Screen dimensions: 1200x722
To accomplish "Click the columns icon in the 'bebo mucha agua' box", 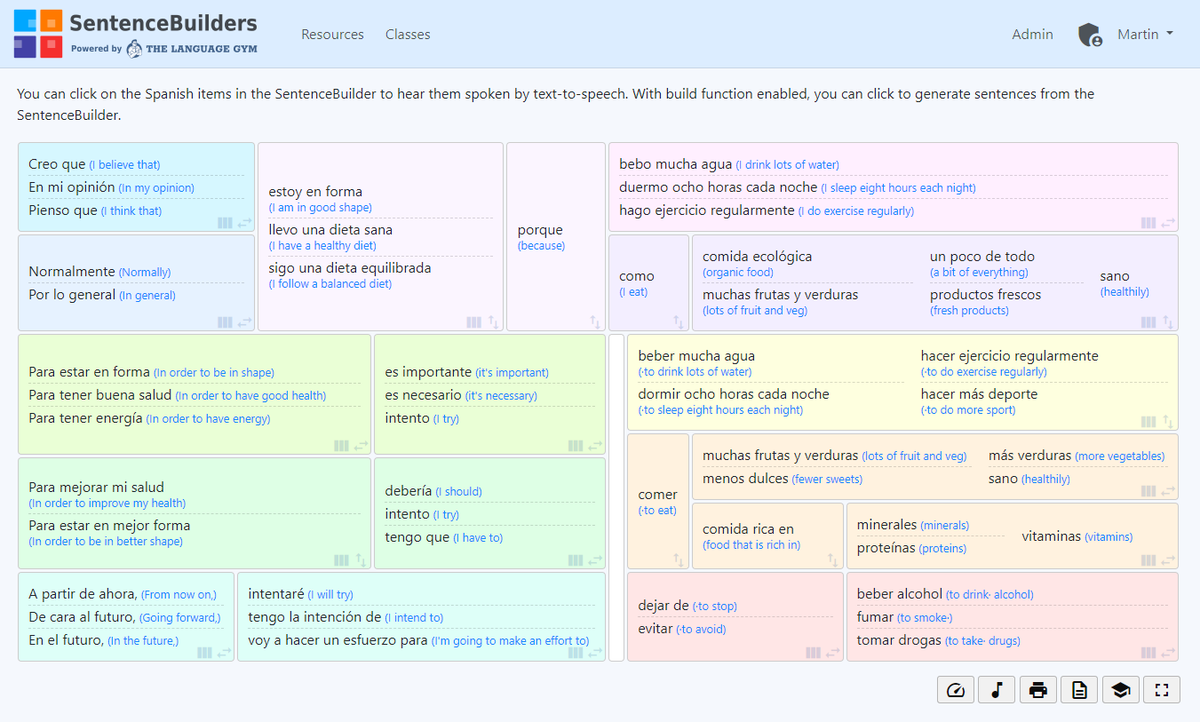I will pyautogui.click(x=1149, y=223).
